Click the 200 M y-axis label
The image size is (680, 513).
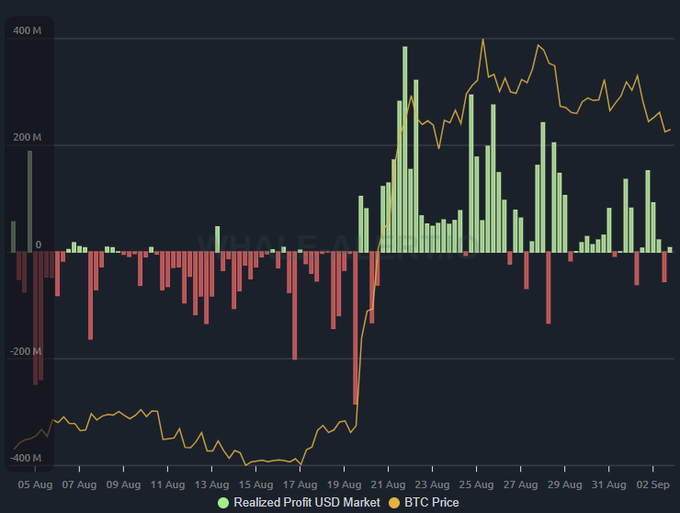click(27, 137)
